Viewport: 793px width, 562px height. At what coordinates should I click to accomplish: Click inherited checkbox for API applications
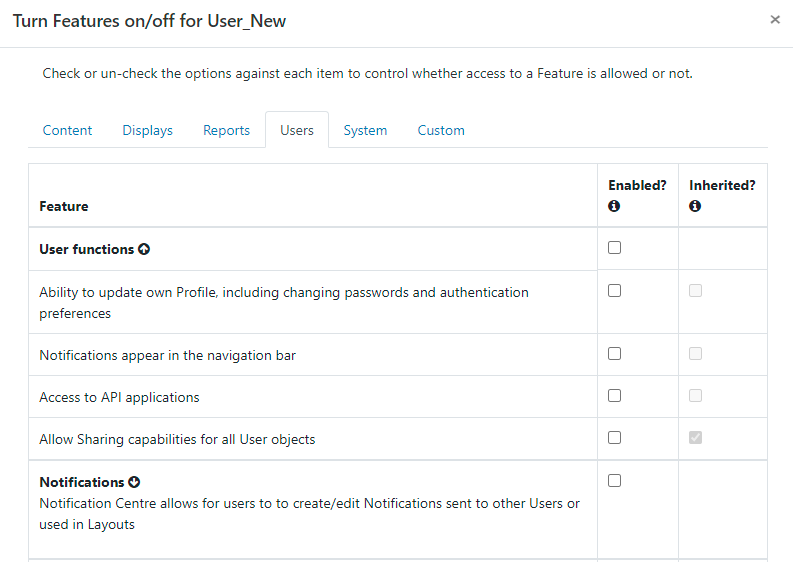(x=695, y=395)
